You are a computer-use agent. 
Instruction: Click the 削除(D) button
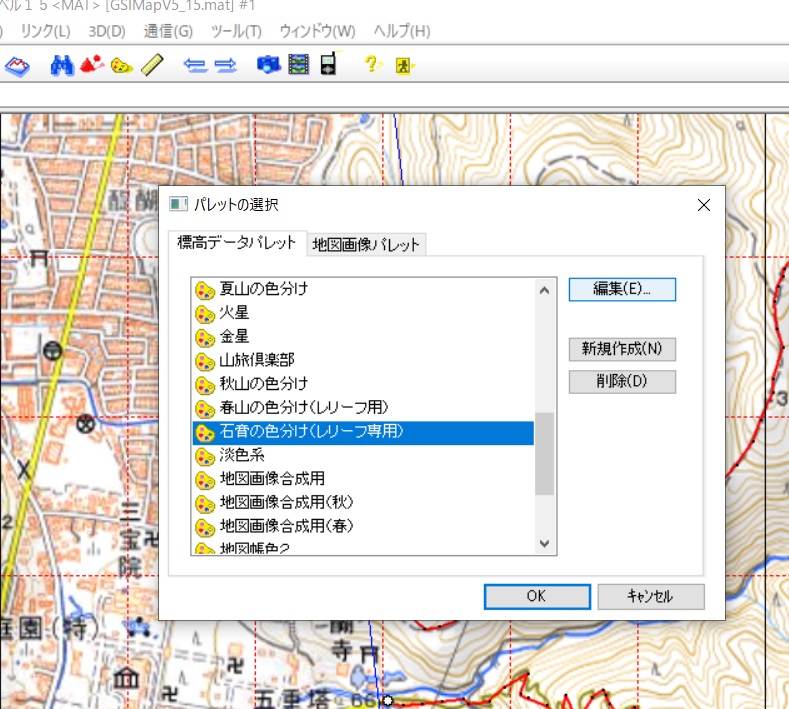pyautogui.click(x=622, y=381)
